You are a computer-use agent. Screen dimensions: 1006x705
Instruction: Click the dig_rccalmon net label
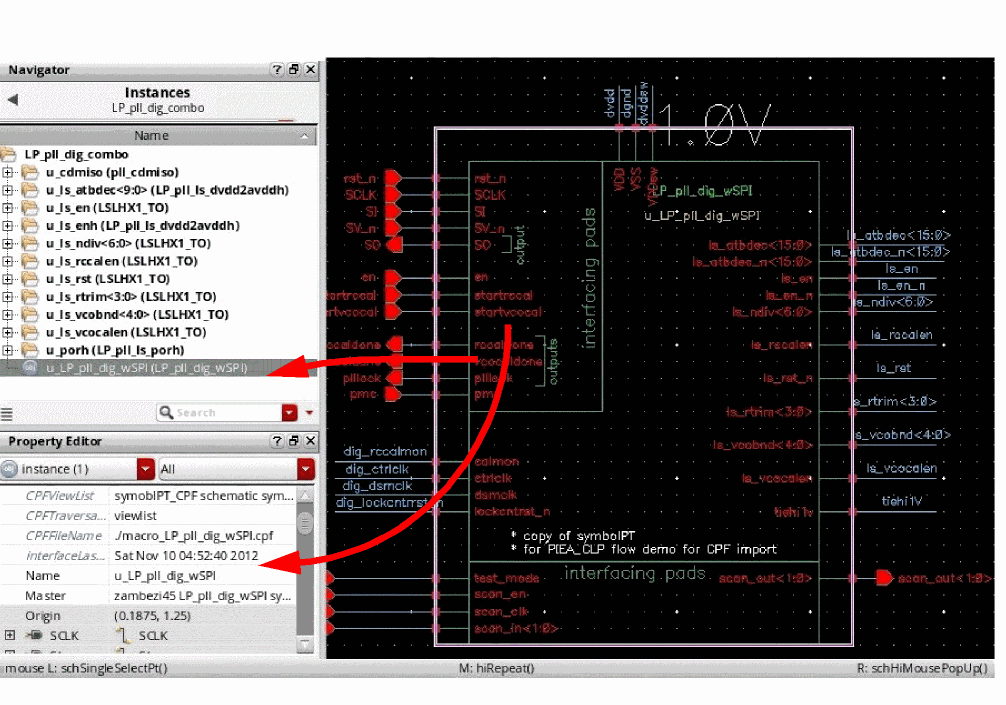coord(385,452)
